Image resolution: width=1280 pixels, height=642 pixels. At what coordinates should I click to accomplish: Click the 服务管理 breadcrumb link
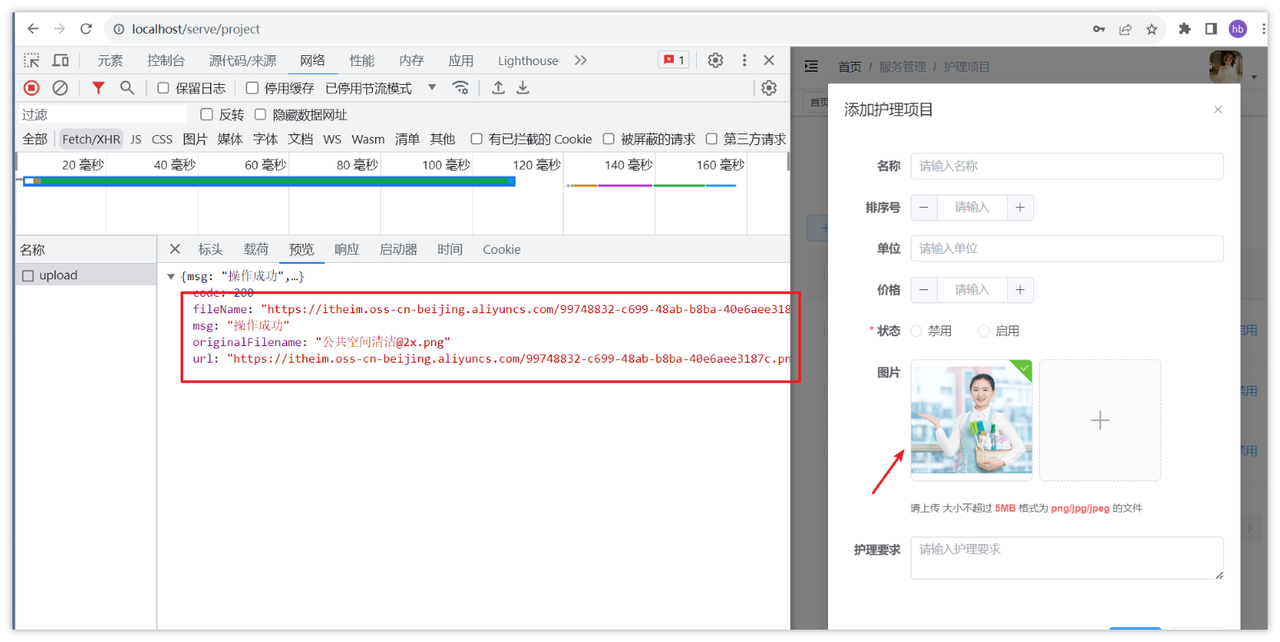click(902, 67)
